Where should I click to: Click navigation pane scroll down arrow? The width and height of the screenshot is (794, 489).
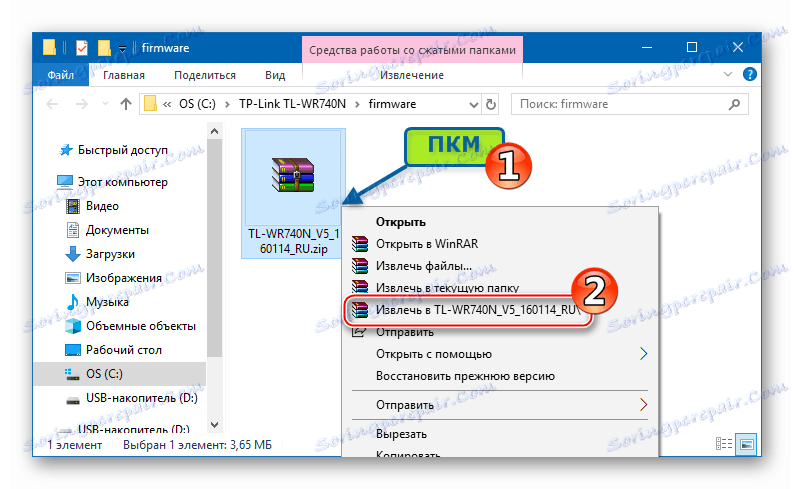click(x=214, y=424)
